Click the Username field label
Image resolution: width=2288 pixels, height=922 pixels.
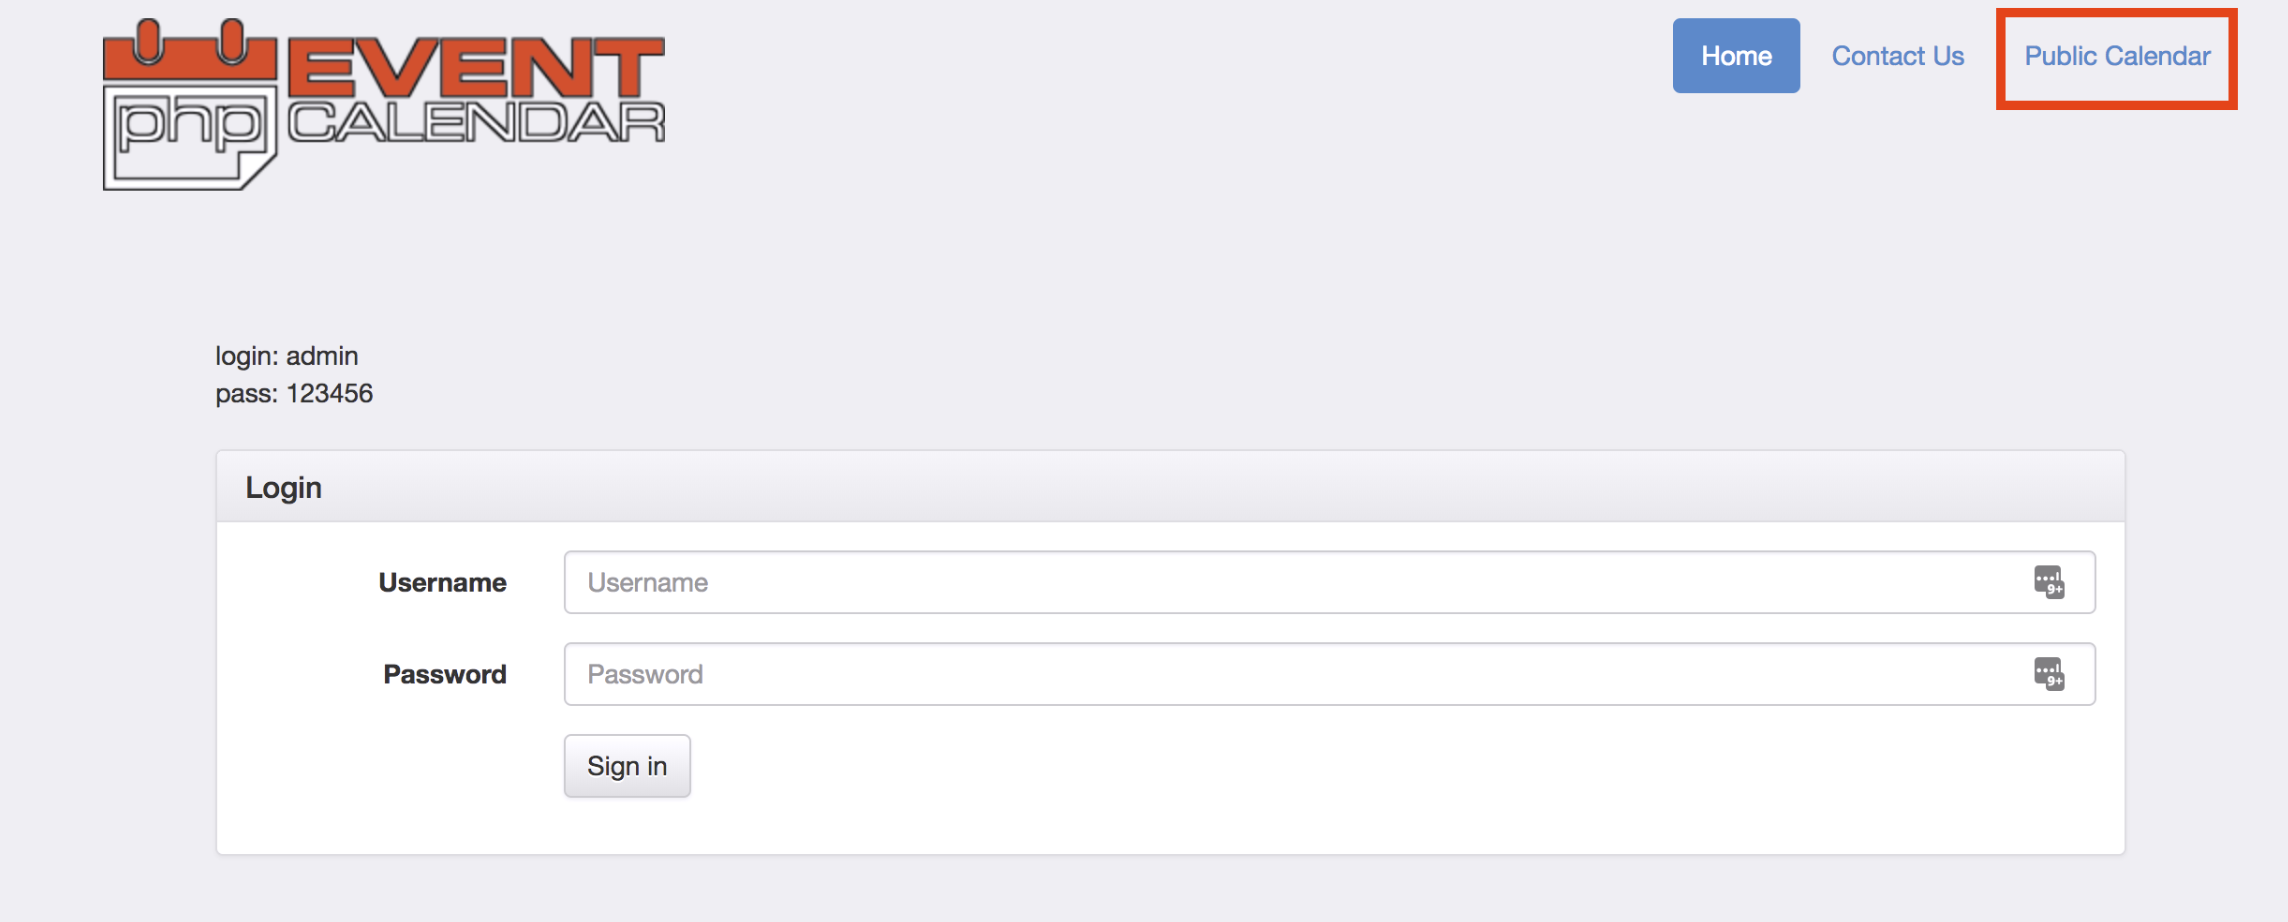[442, 582]
